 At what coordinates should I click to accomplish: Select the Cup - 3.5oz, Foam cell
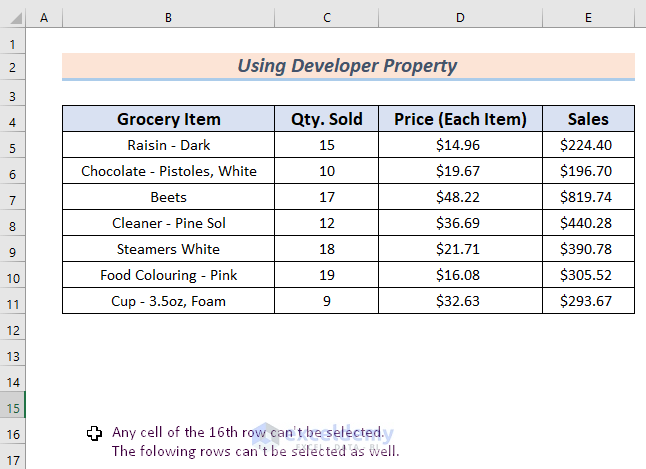coord(169,301)
